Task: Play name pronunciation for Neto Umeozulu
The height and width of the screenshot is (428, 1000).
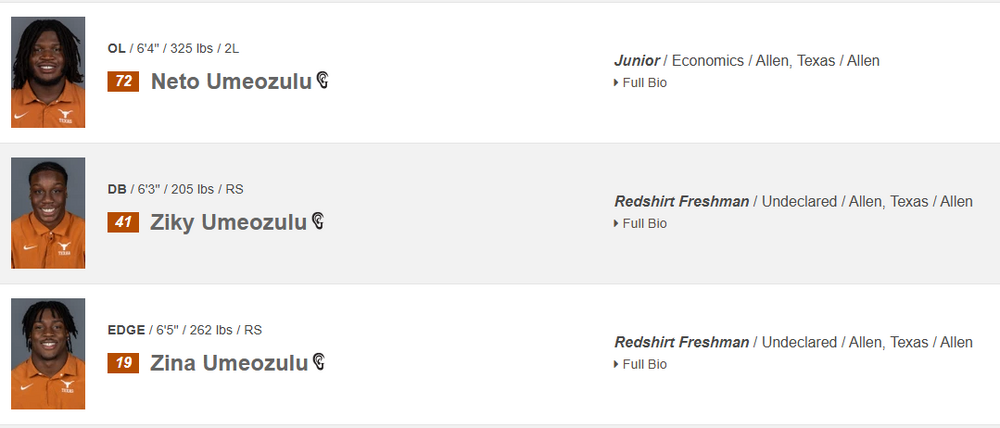Action: coord(321,81)
